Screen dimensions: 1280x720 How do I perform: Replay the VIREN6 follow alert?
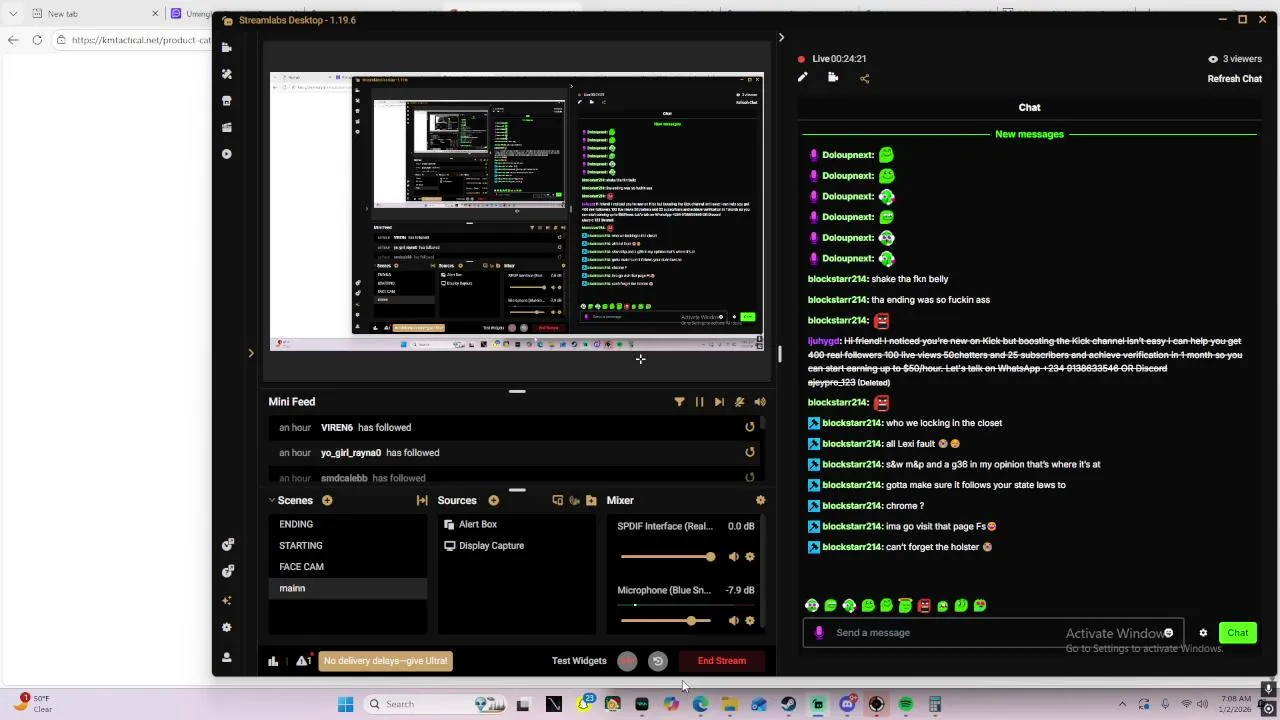tap(750, 427)
